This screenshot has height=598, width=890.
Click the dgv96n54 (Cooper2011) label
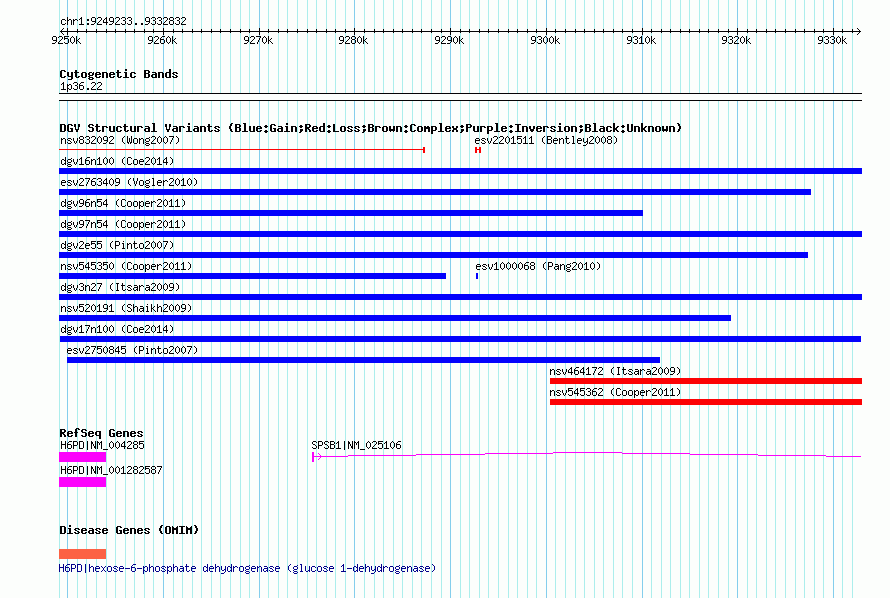[x=123, y=203]
